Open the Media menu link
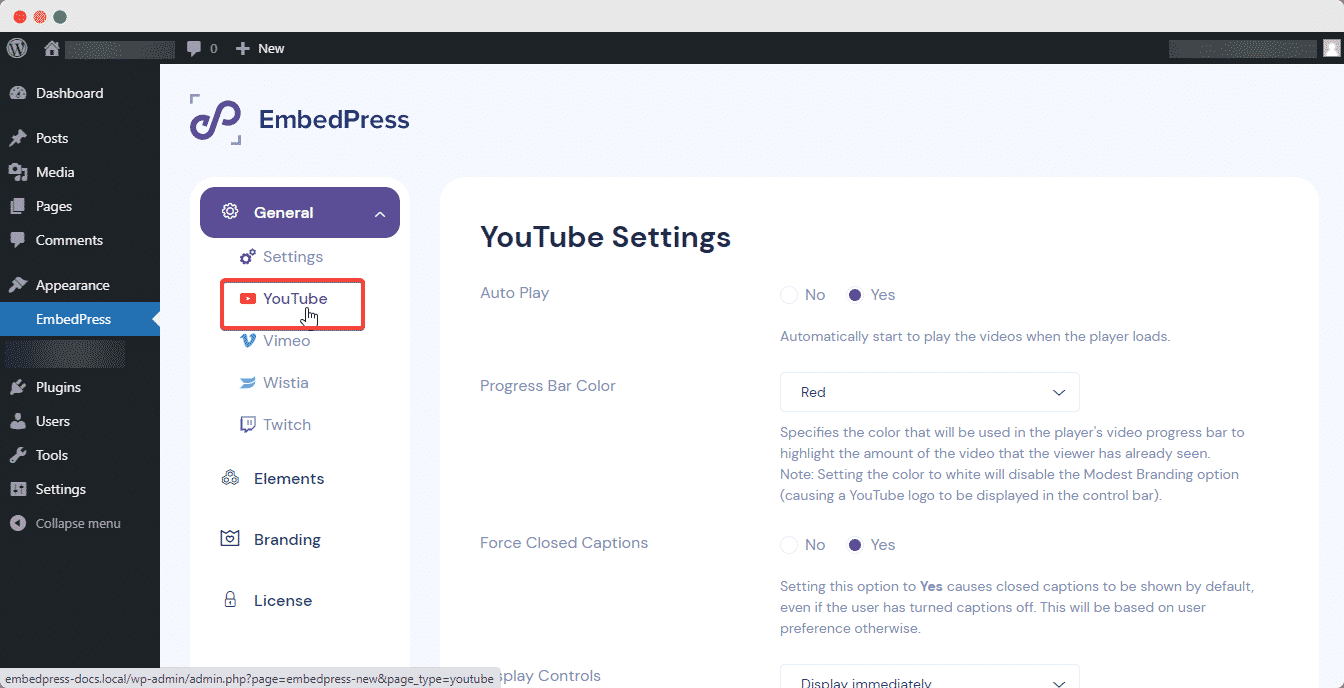 tap(55, 172)
